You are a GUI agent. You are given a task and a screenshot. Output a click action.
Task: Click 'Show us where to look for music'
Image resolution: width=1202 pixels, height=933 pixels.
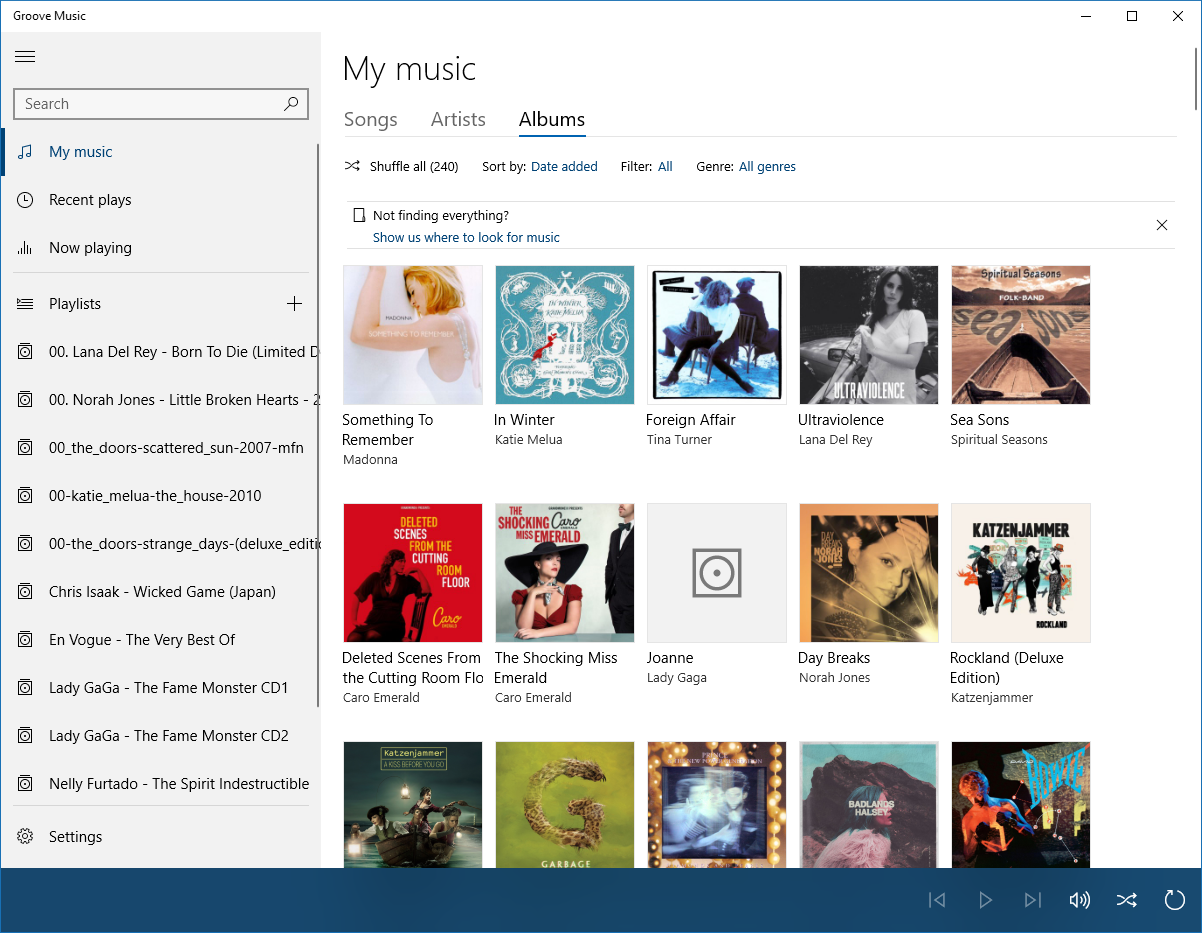coord(466,238)
